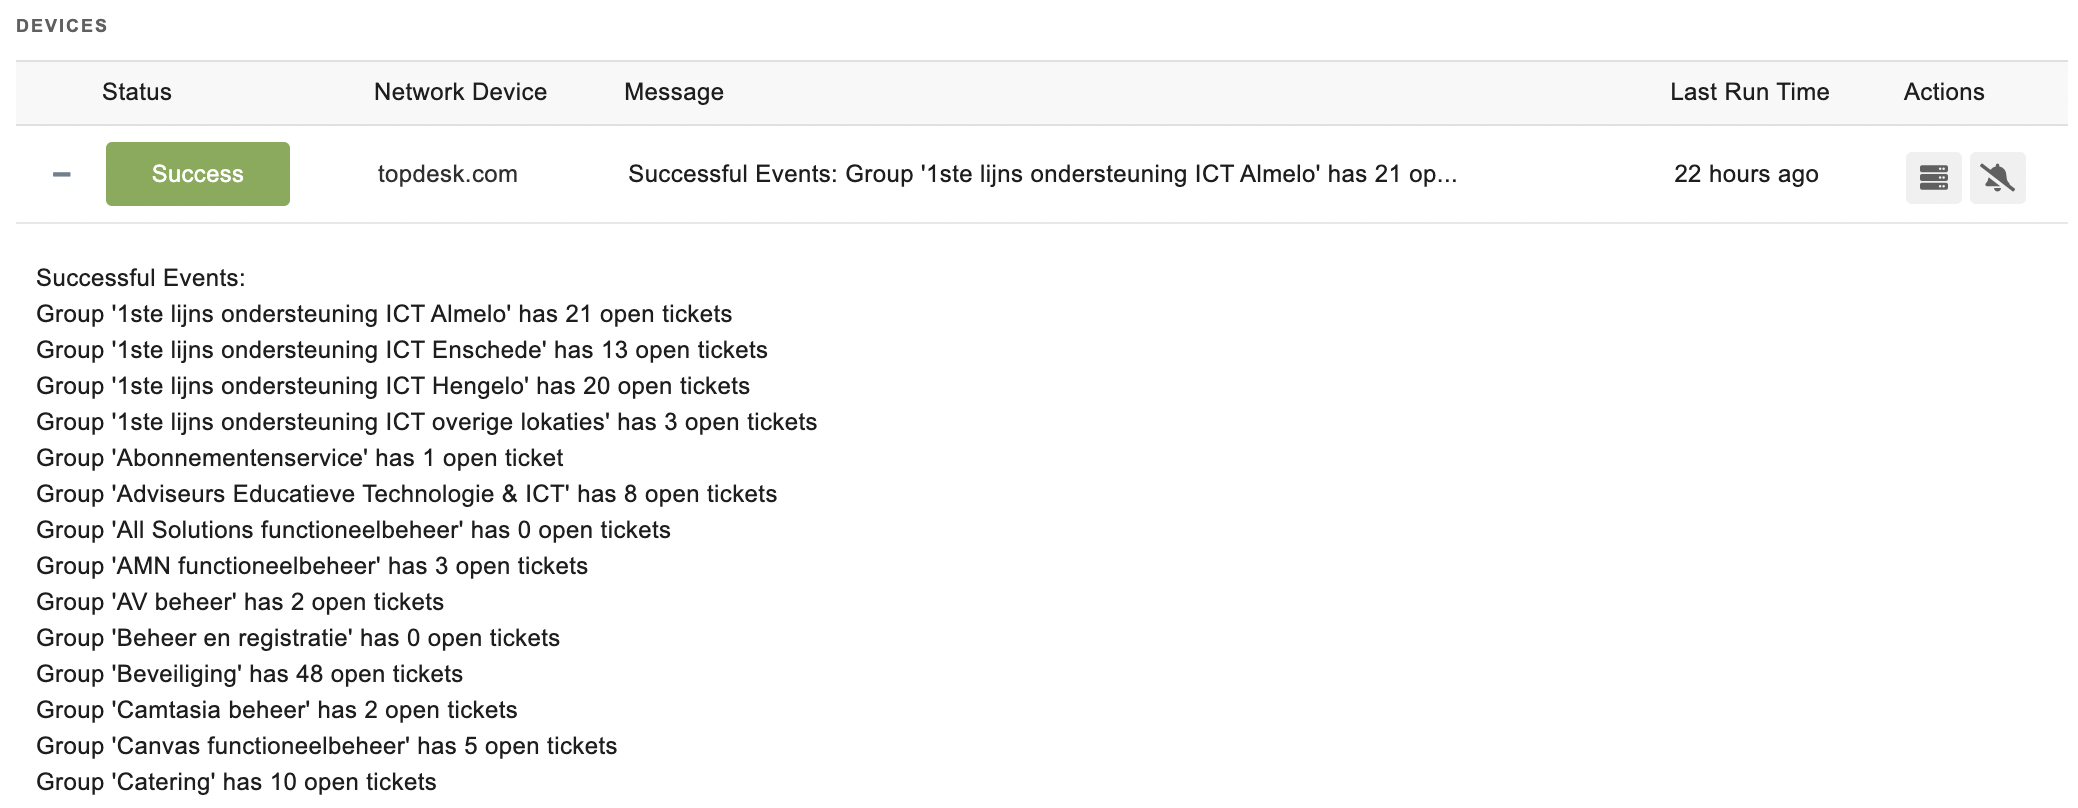
Task: Select the Canvas functioneelbeheer tickets line
Action: (x=327, y=746)
